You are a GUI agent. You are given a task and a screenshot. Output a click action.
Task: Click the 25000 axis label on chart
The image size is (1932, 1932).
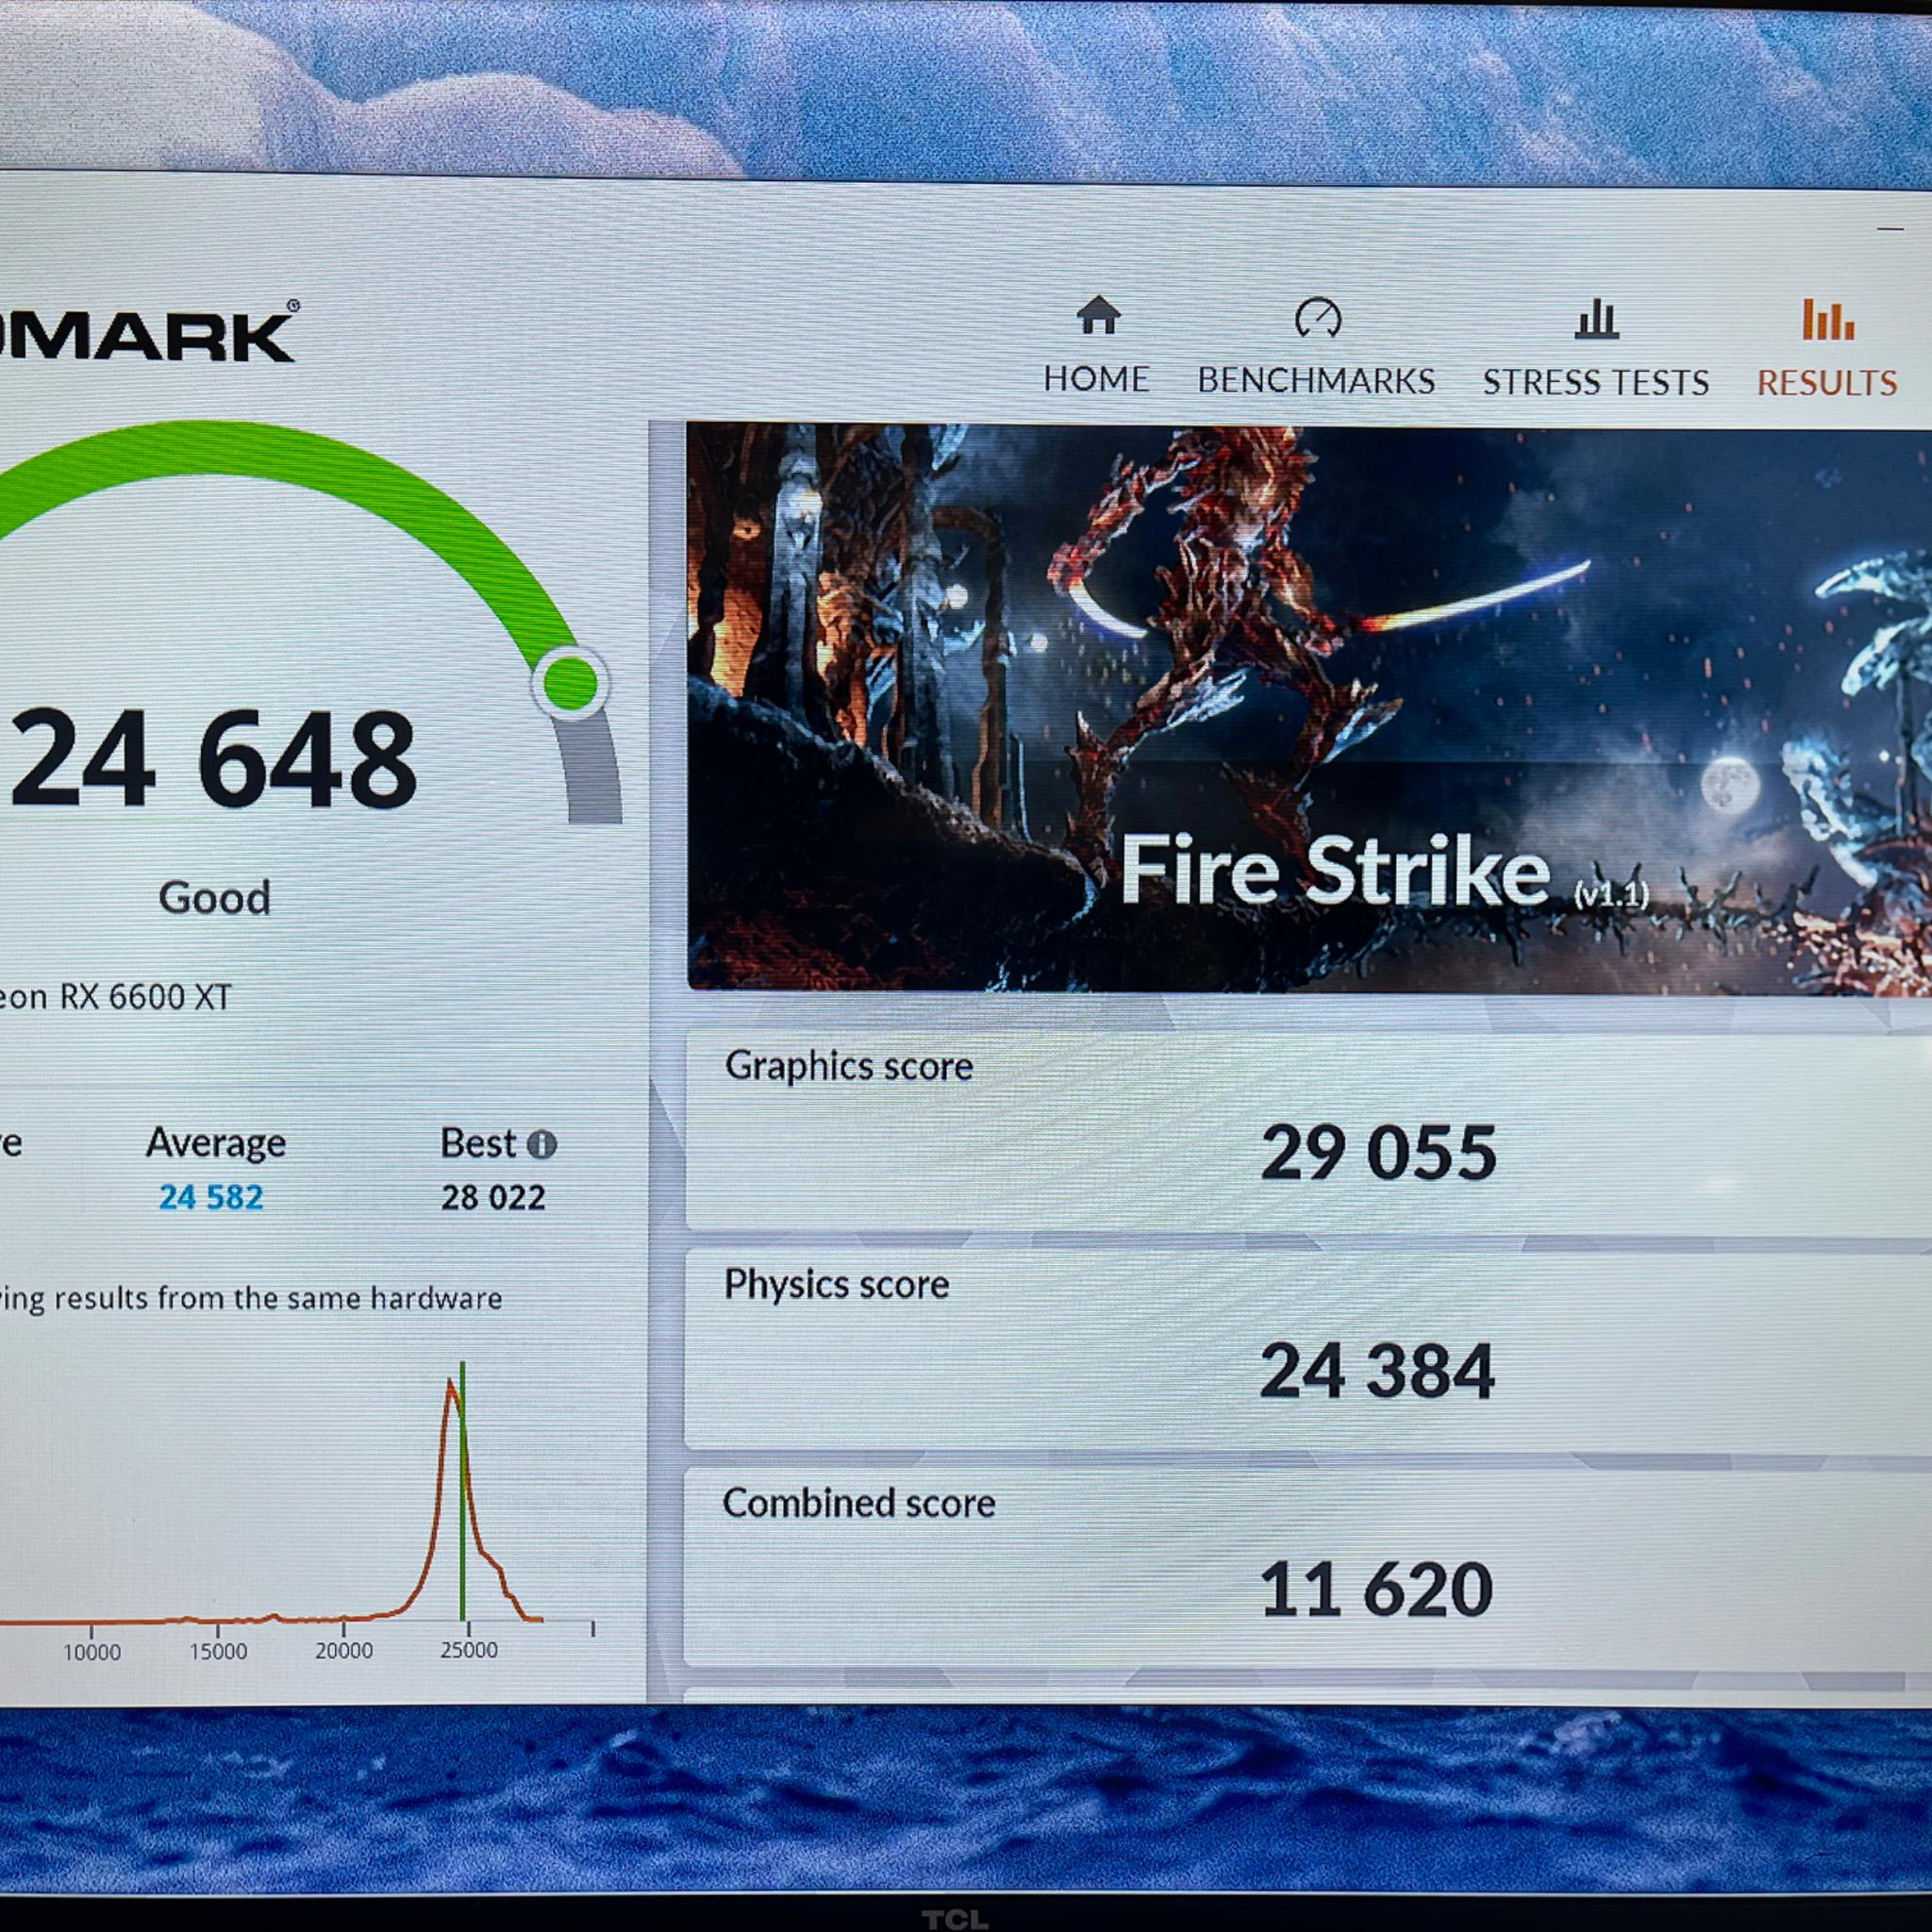point(468,1650)
